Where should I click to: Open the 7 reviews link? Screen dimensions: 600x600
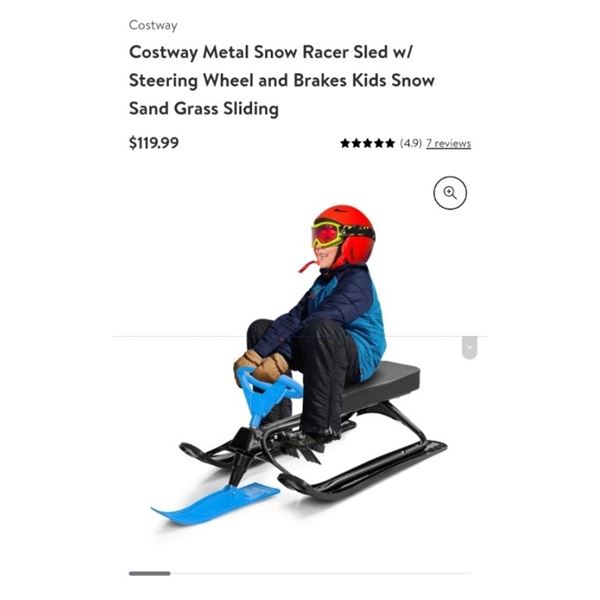448,143
